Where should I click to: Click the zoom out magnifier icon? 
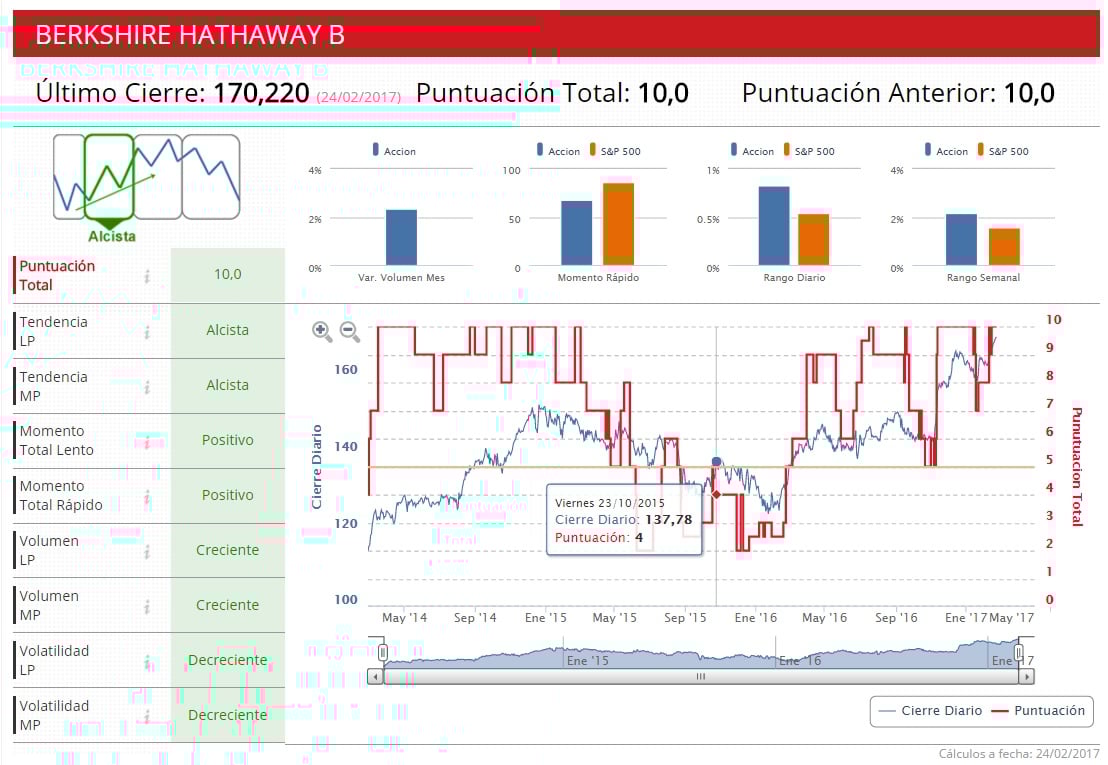(350, 331)
